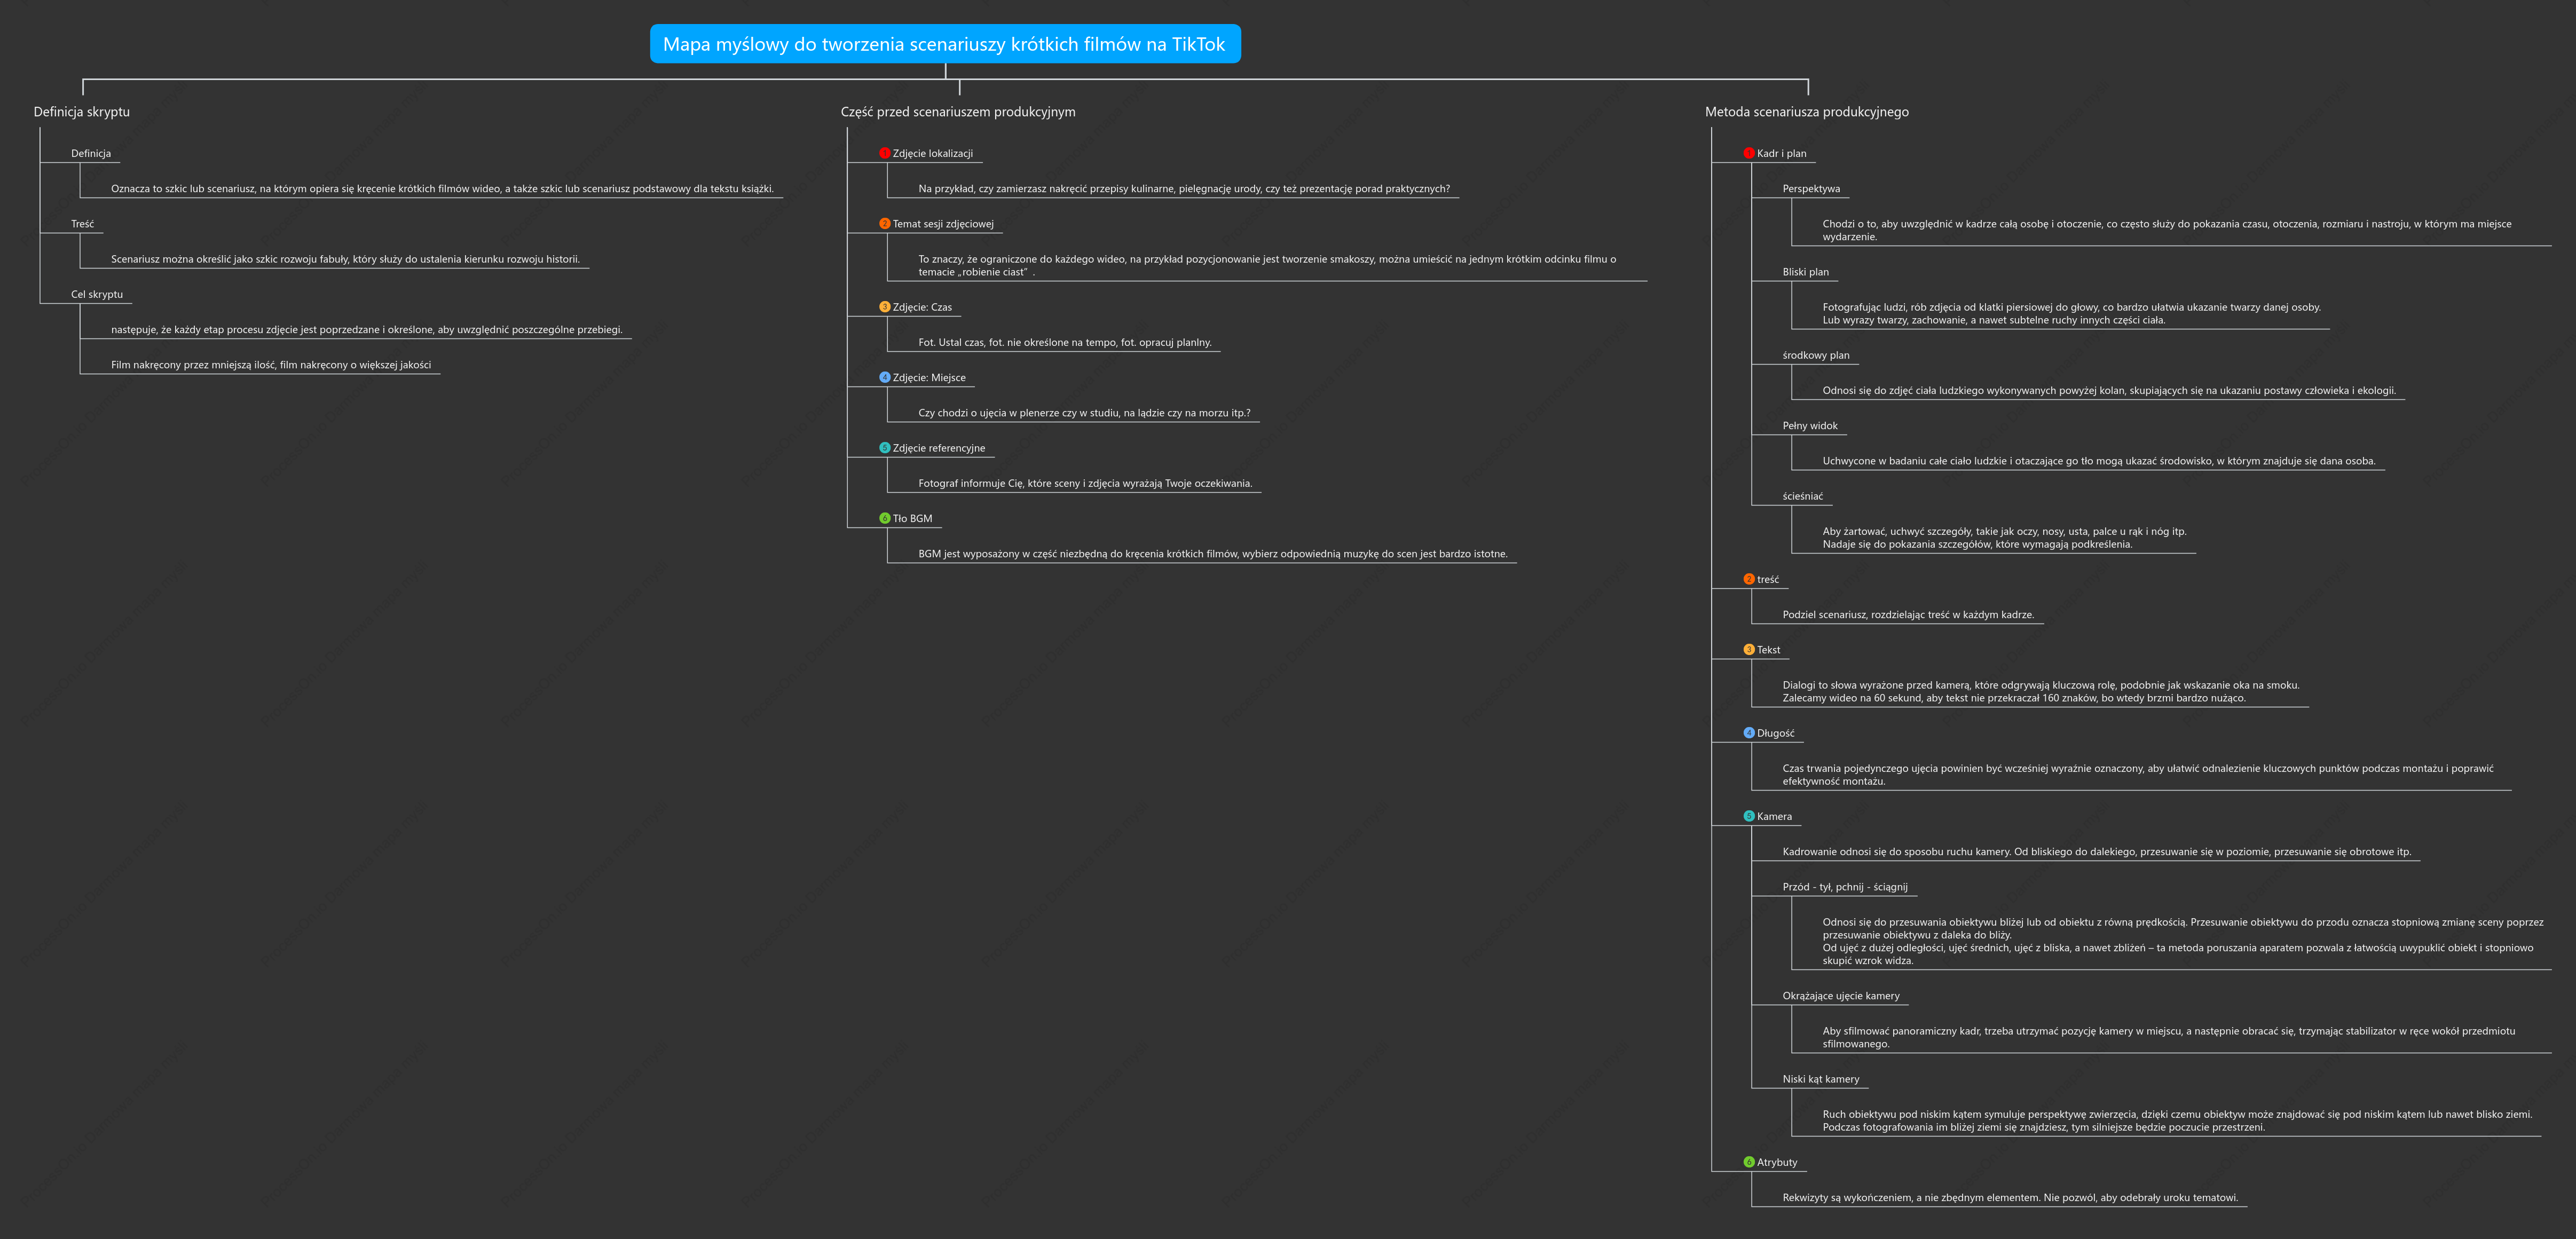
Task: Click the Długość topic label
Action: pos(1775,733)
